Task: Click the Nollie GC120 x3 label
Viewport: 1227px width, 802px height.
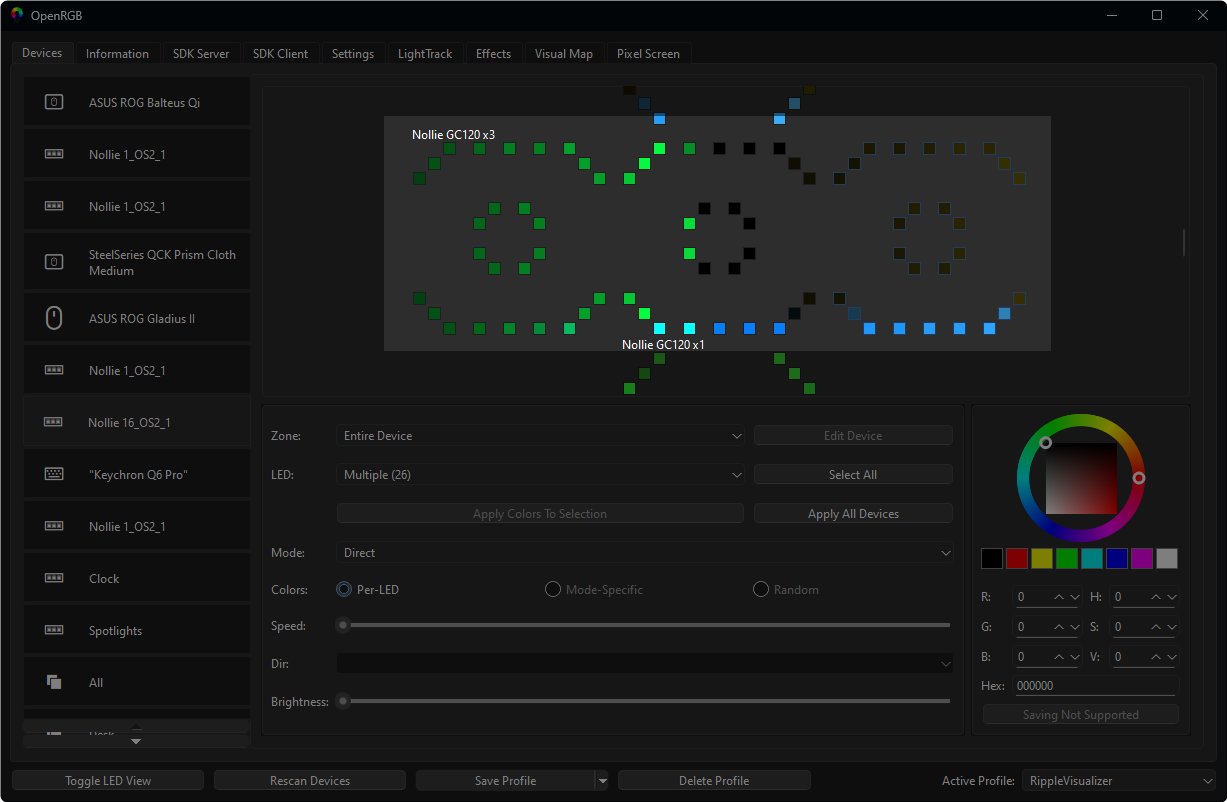Action: click(x=453, y=134)
